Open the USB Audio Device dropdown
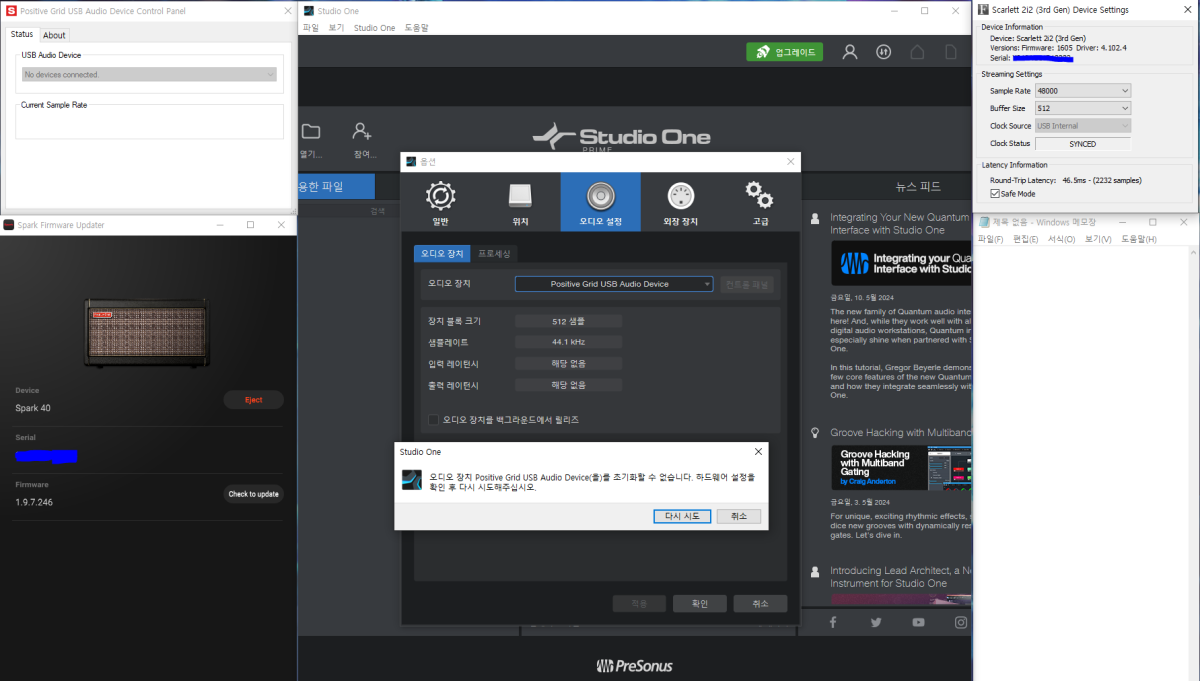Viewport: 1200px width, 681px height. [150, 74]
